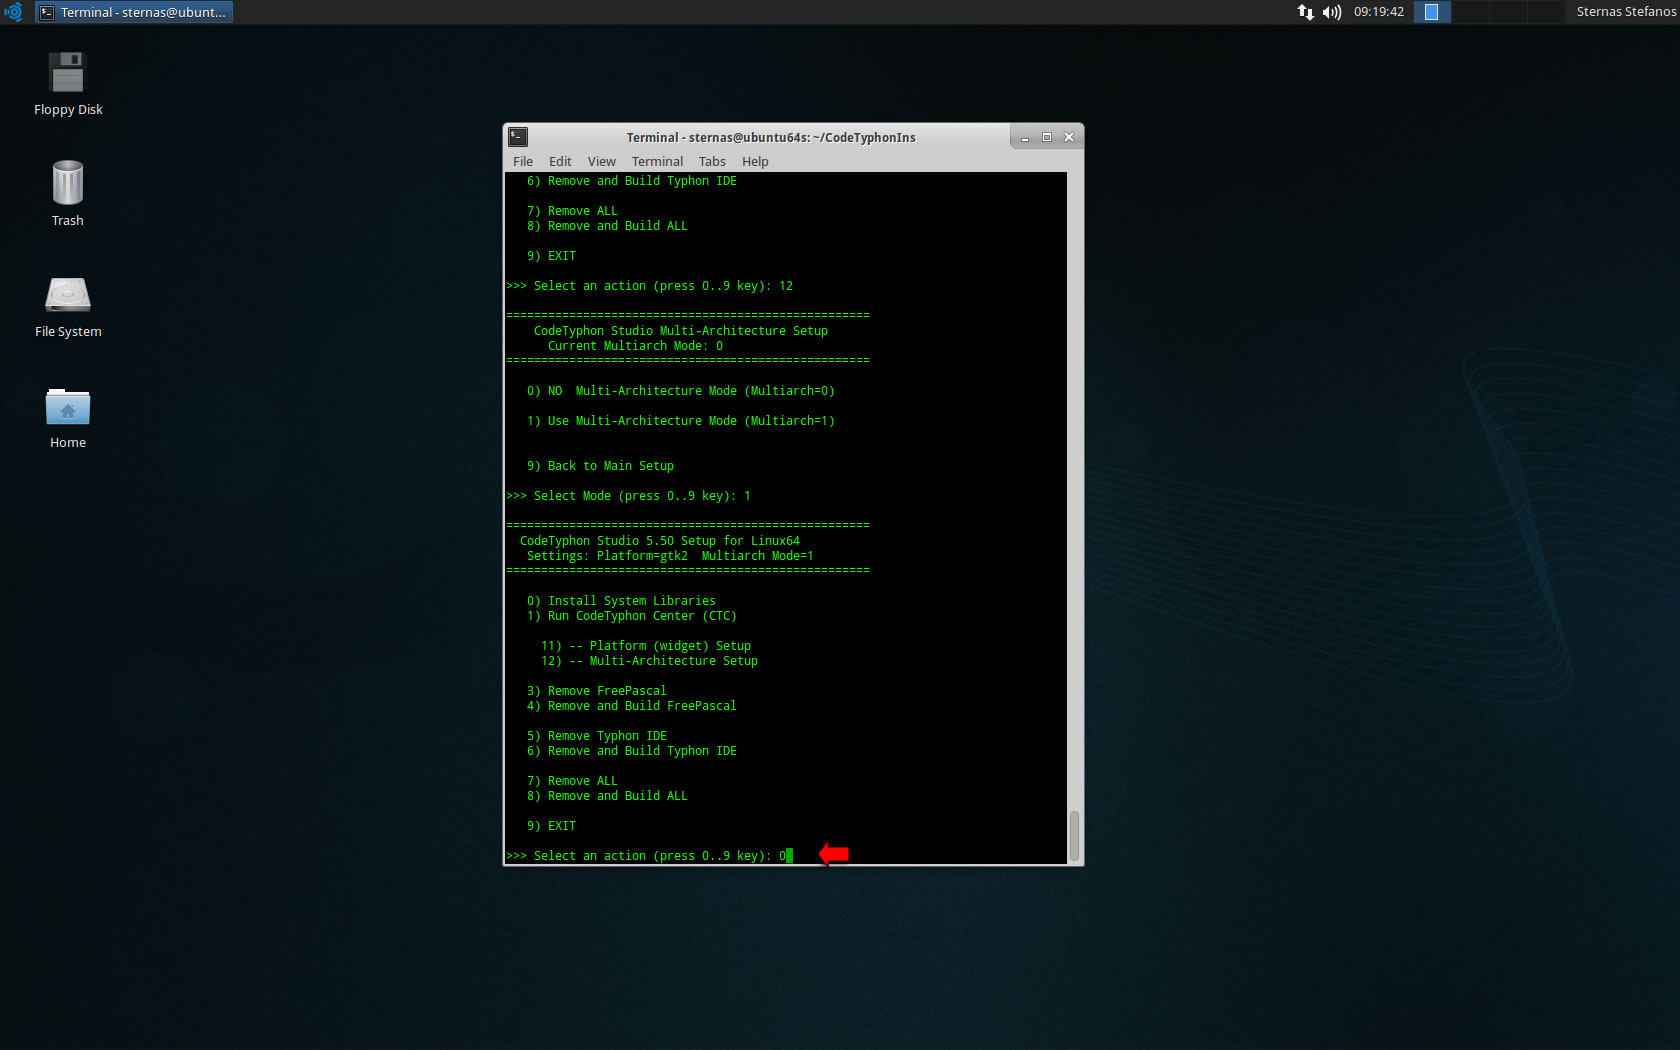Click '11) -- Platform (widget) Setup' line
1680x1050 pixels.
click(646, 646)
